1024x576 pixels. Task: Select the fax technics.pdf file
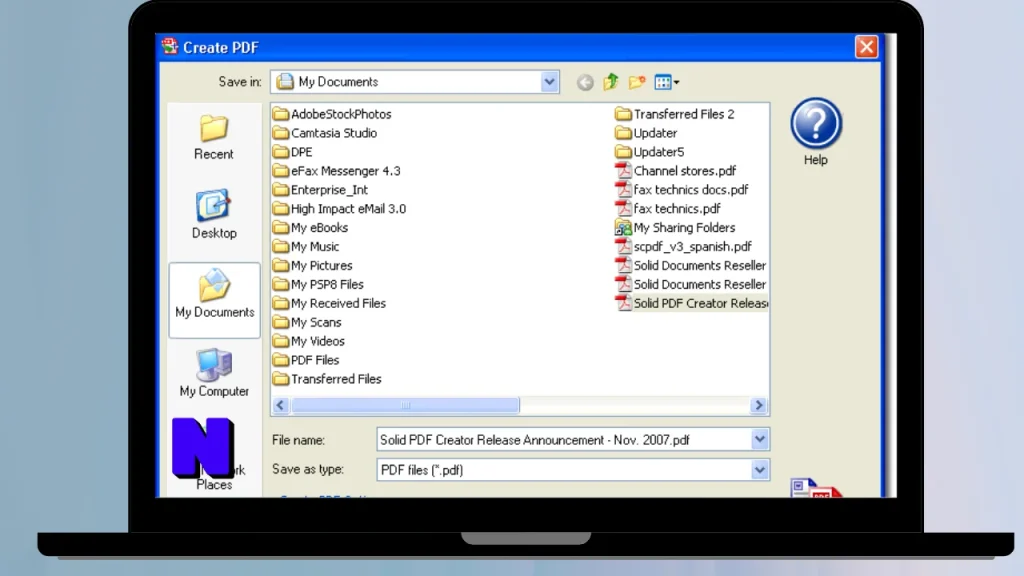click(x=668, y=209)
